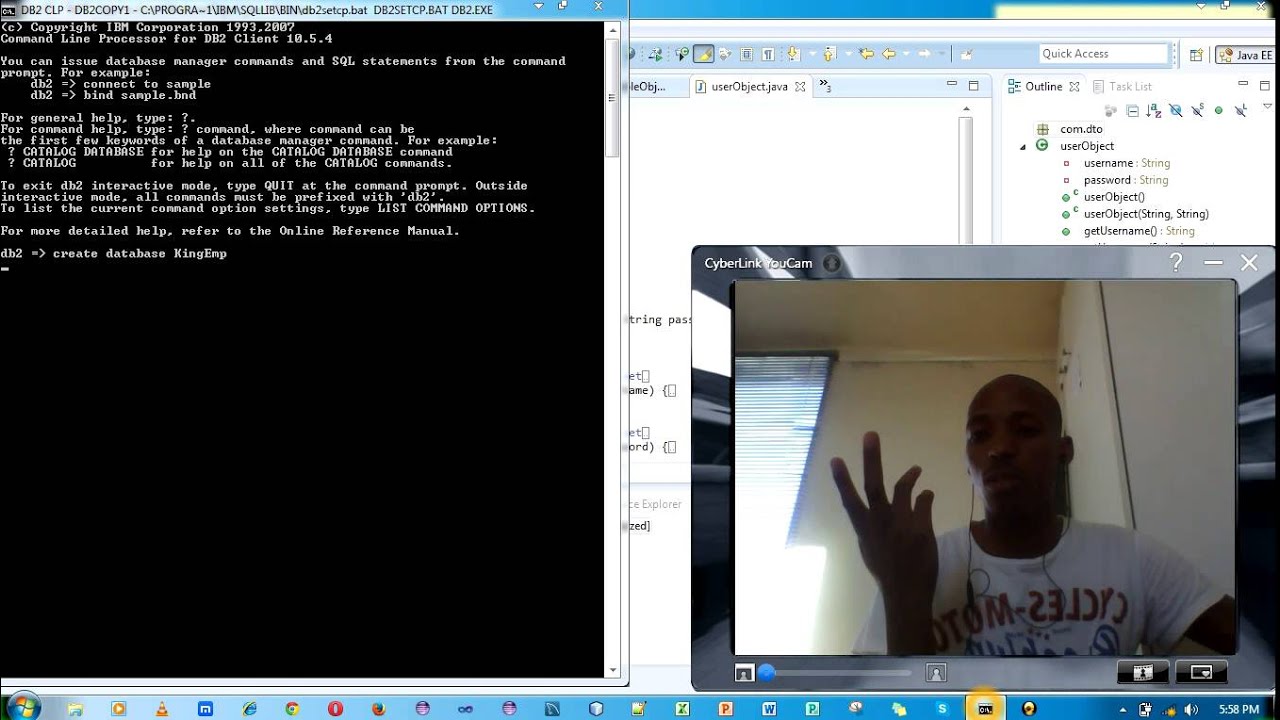This screenshot has height=720, width=1280.
Task: Toggle Block Selection Mode in Eclipse toolbar
Action: [747, 54]
